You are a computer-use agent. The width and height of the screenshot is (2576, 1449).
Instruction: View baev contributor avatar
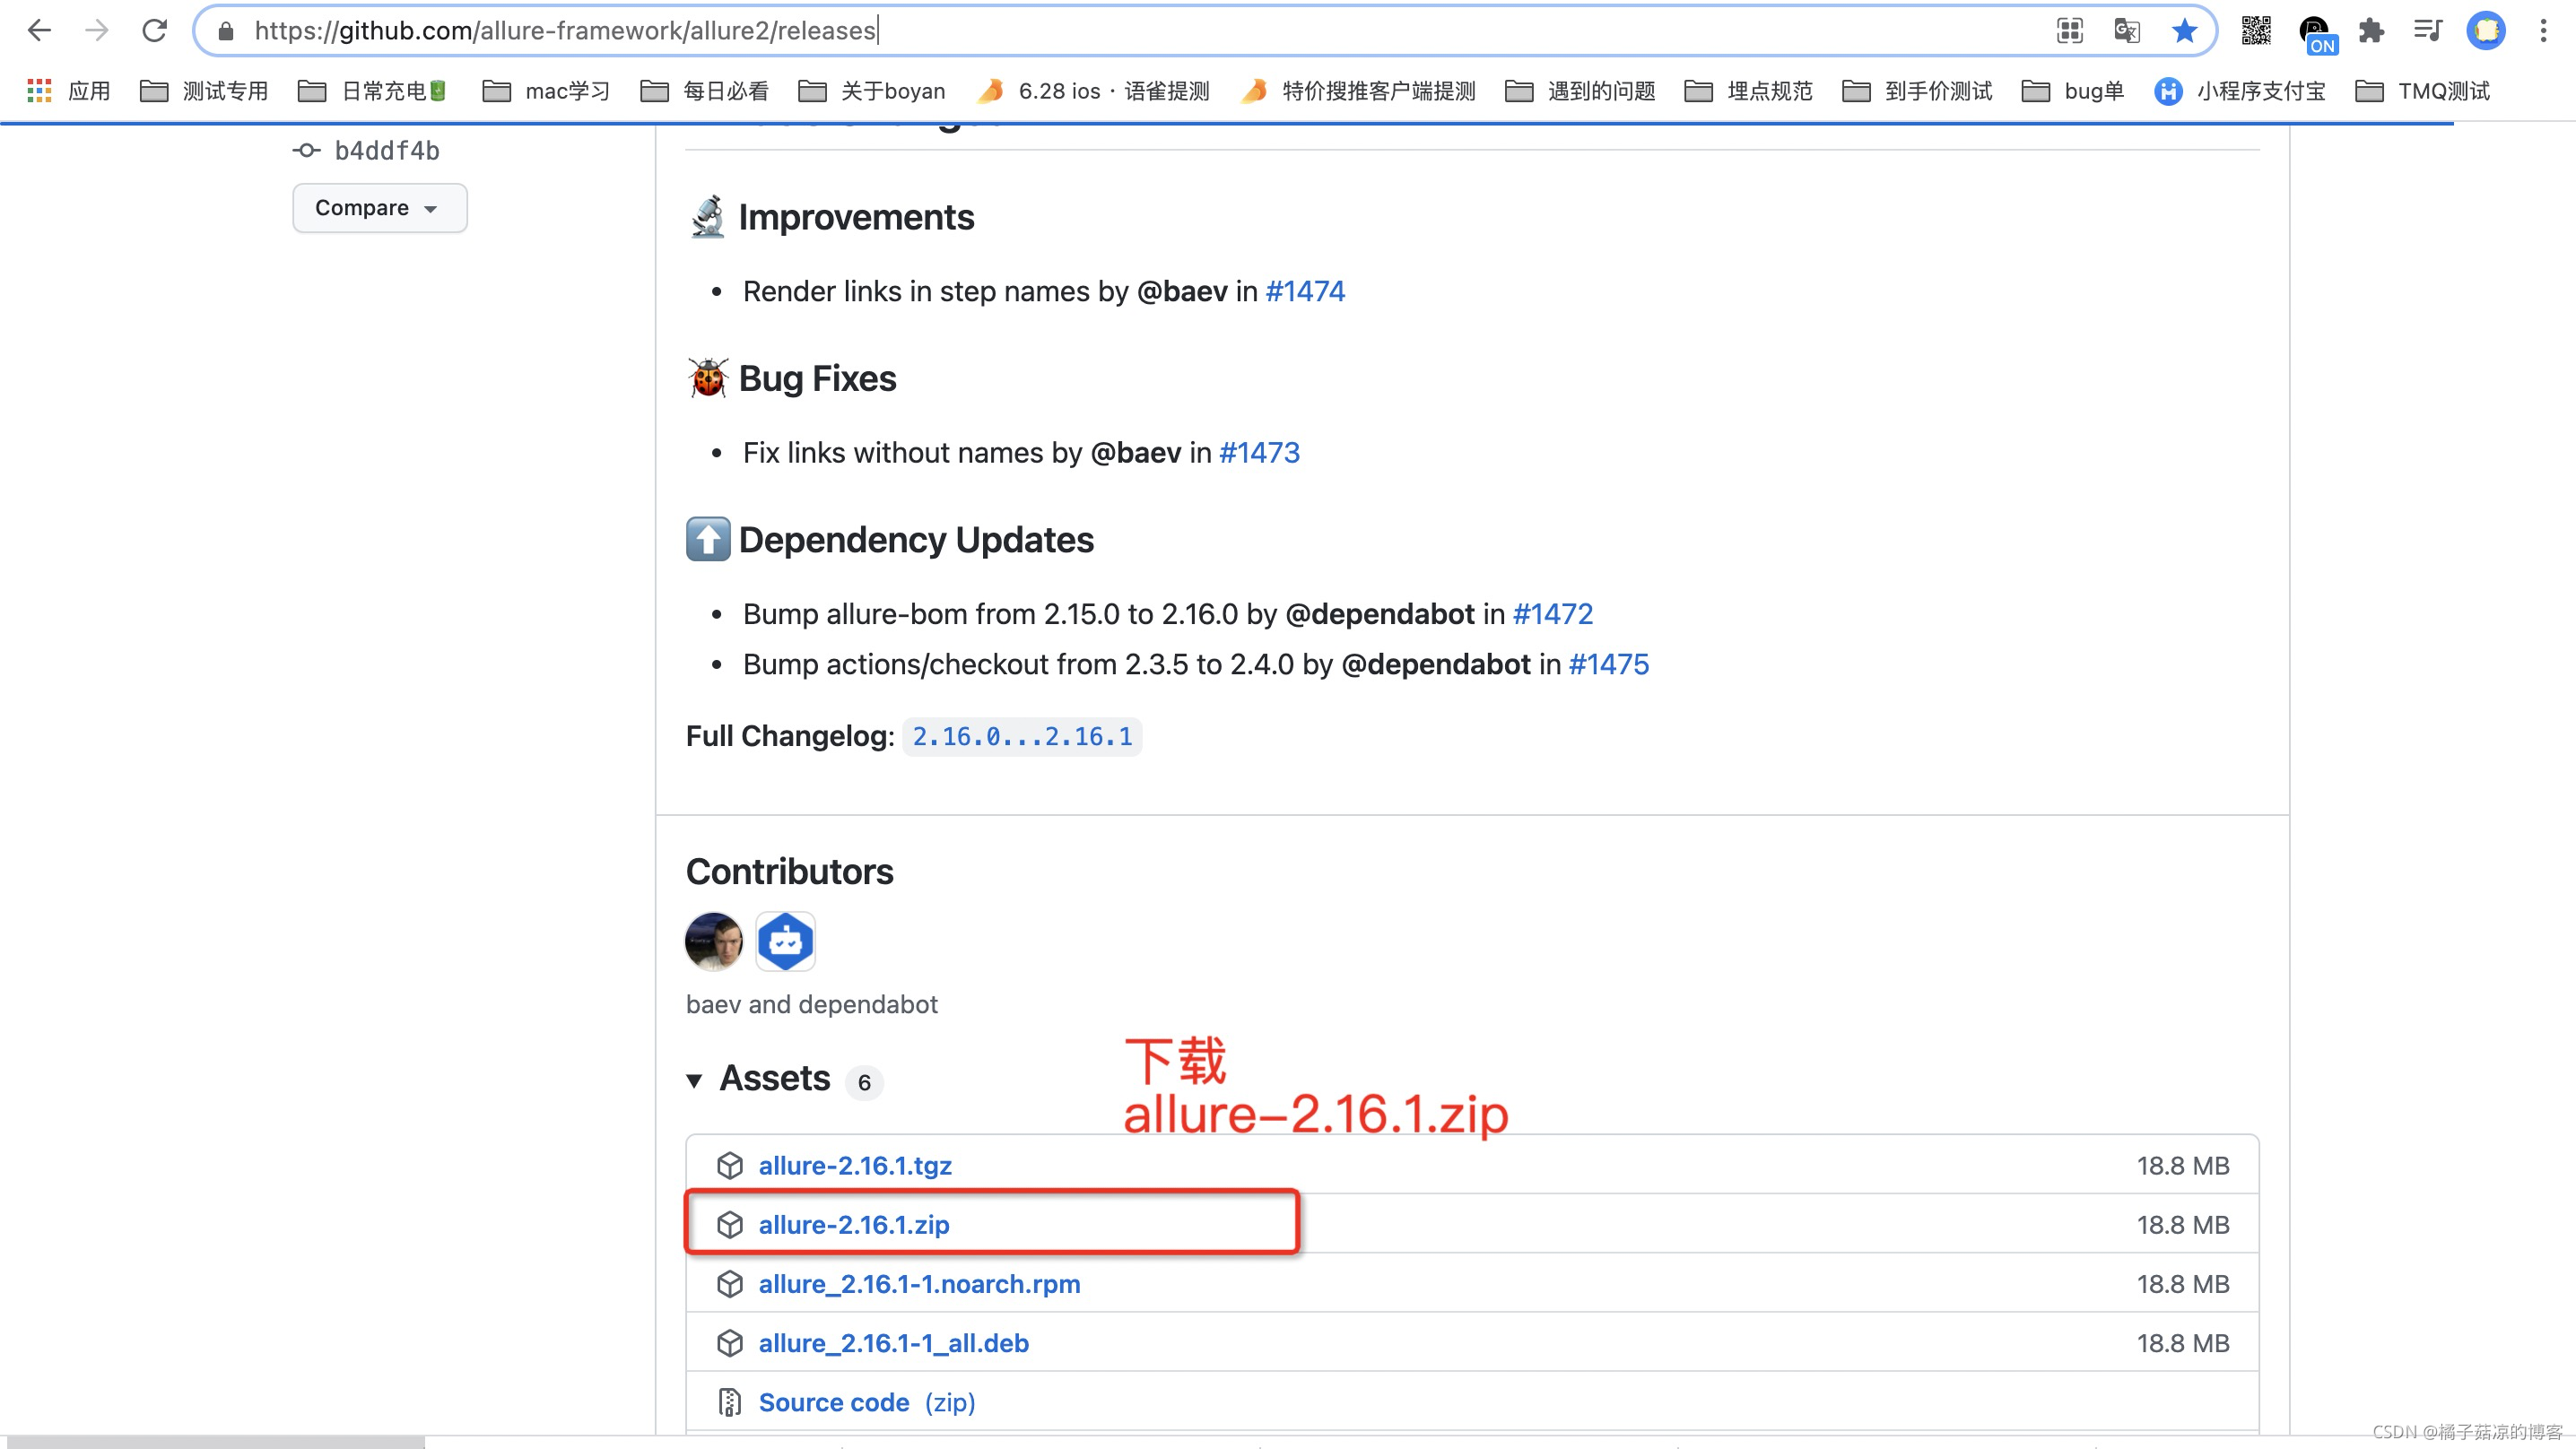pos(714,941)
